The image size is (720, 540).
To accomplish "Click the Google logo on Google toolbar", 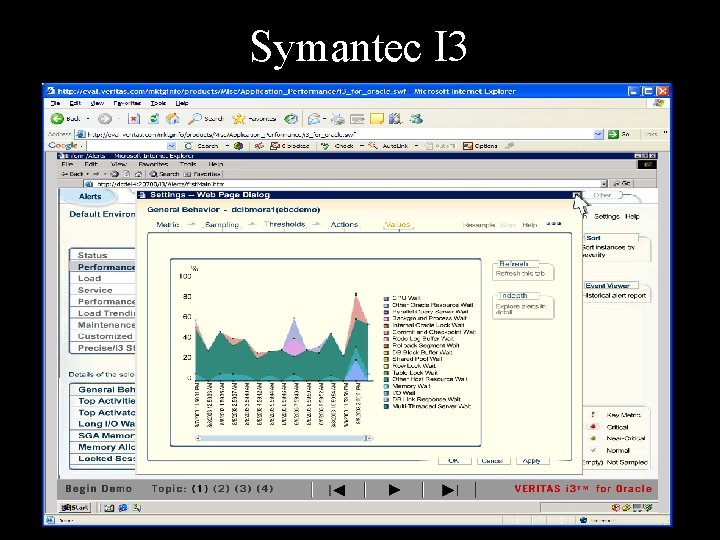I will (x=62, y=146).
